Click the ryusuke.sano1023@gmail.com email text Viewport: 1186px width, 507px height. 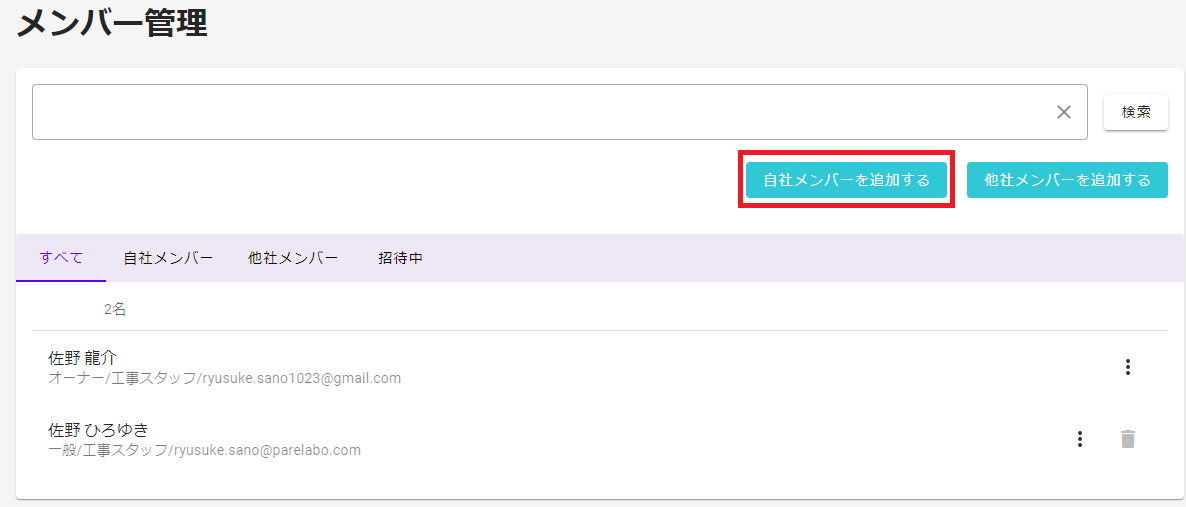click(301, 378)
